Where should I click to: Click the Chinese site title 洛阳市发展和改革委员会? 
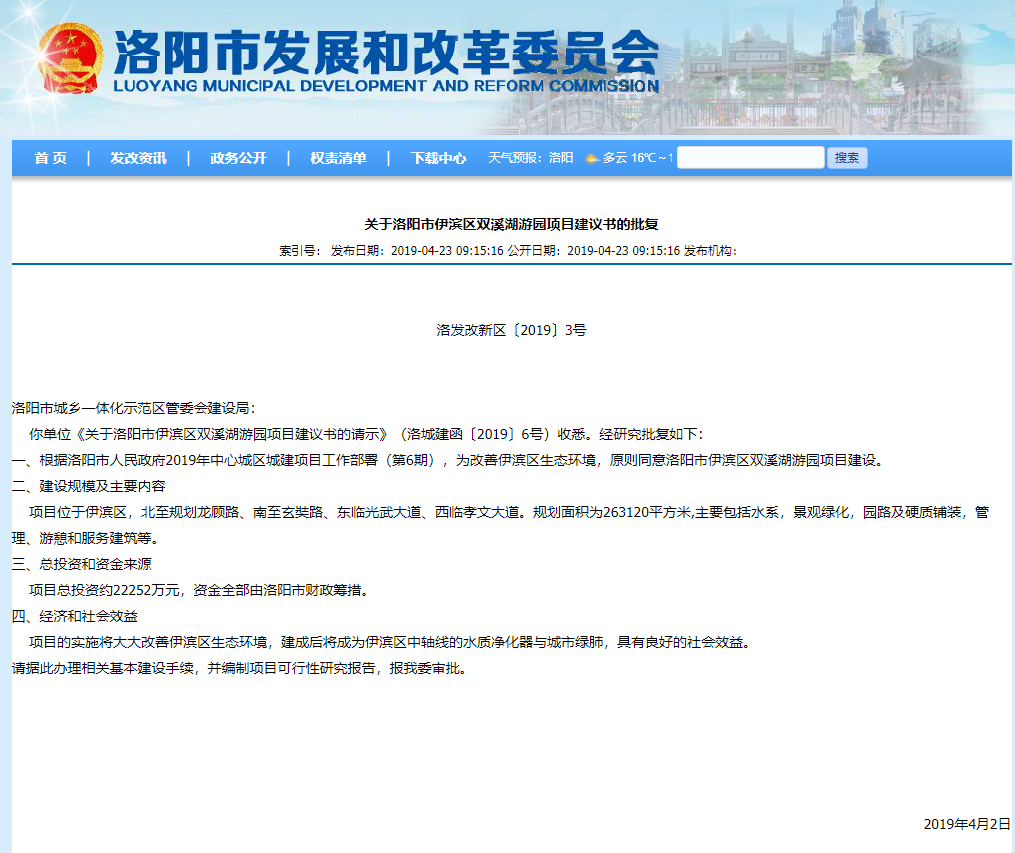pos(386,50)
